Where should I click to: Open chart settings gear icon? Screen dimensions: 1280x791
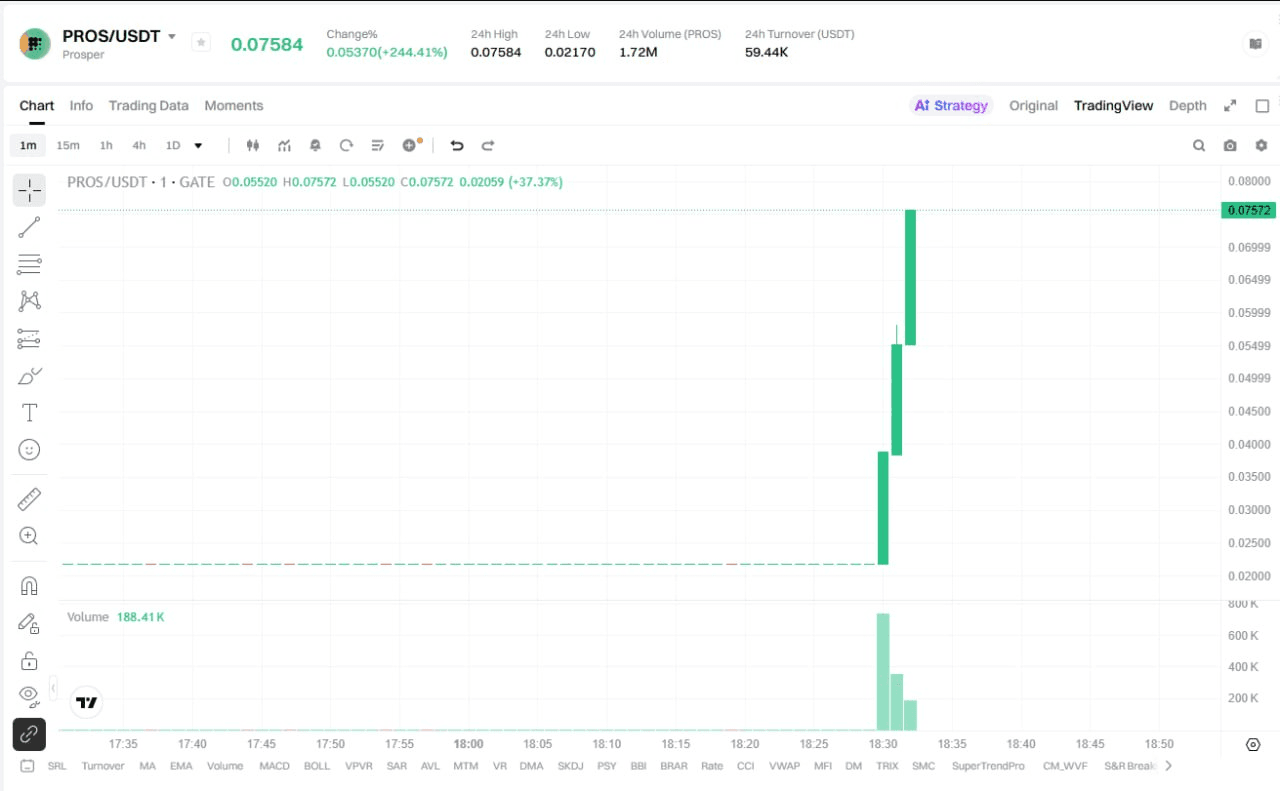point(1261,145)
